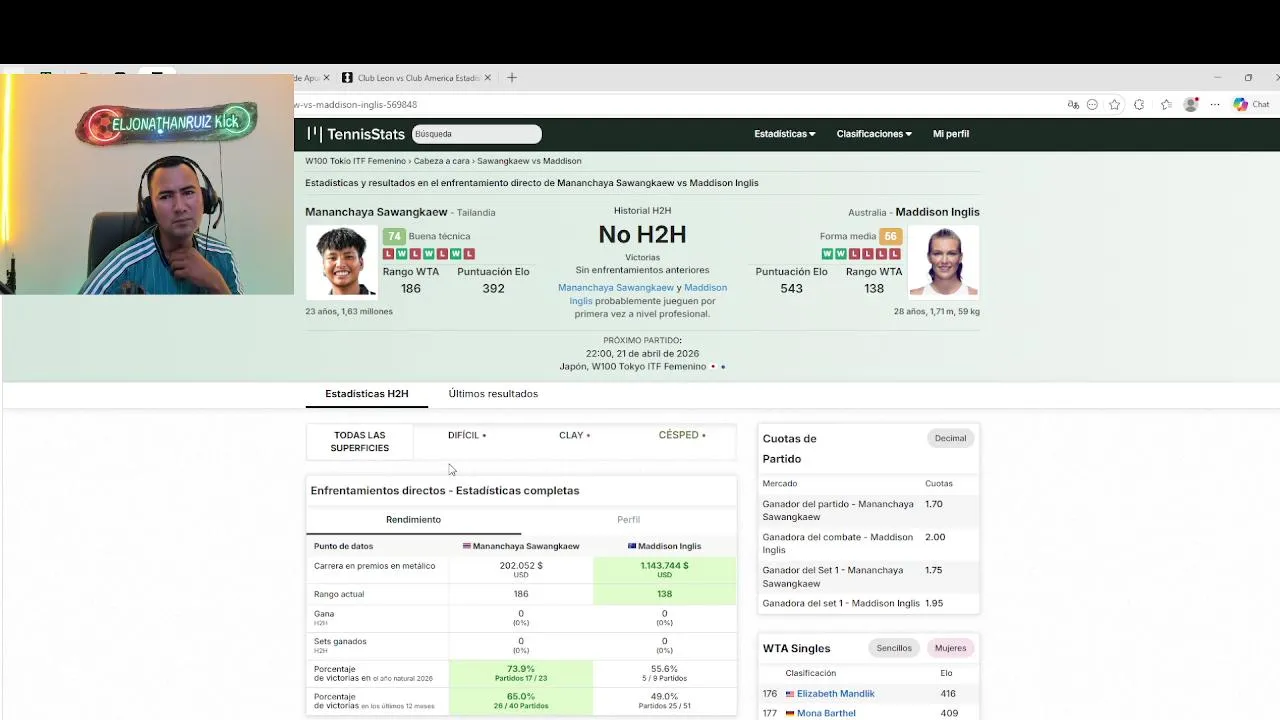
Task: Click the Elo score 543 value
Action: pyautogui.click(x=792, y=289)
